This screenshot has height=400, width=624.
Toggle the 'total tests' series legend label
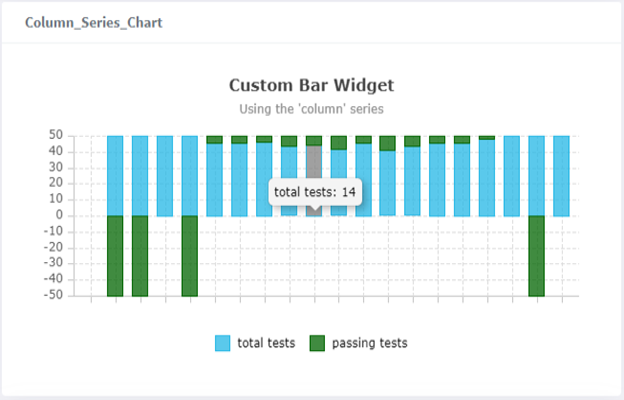[x=266, y=343]
